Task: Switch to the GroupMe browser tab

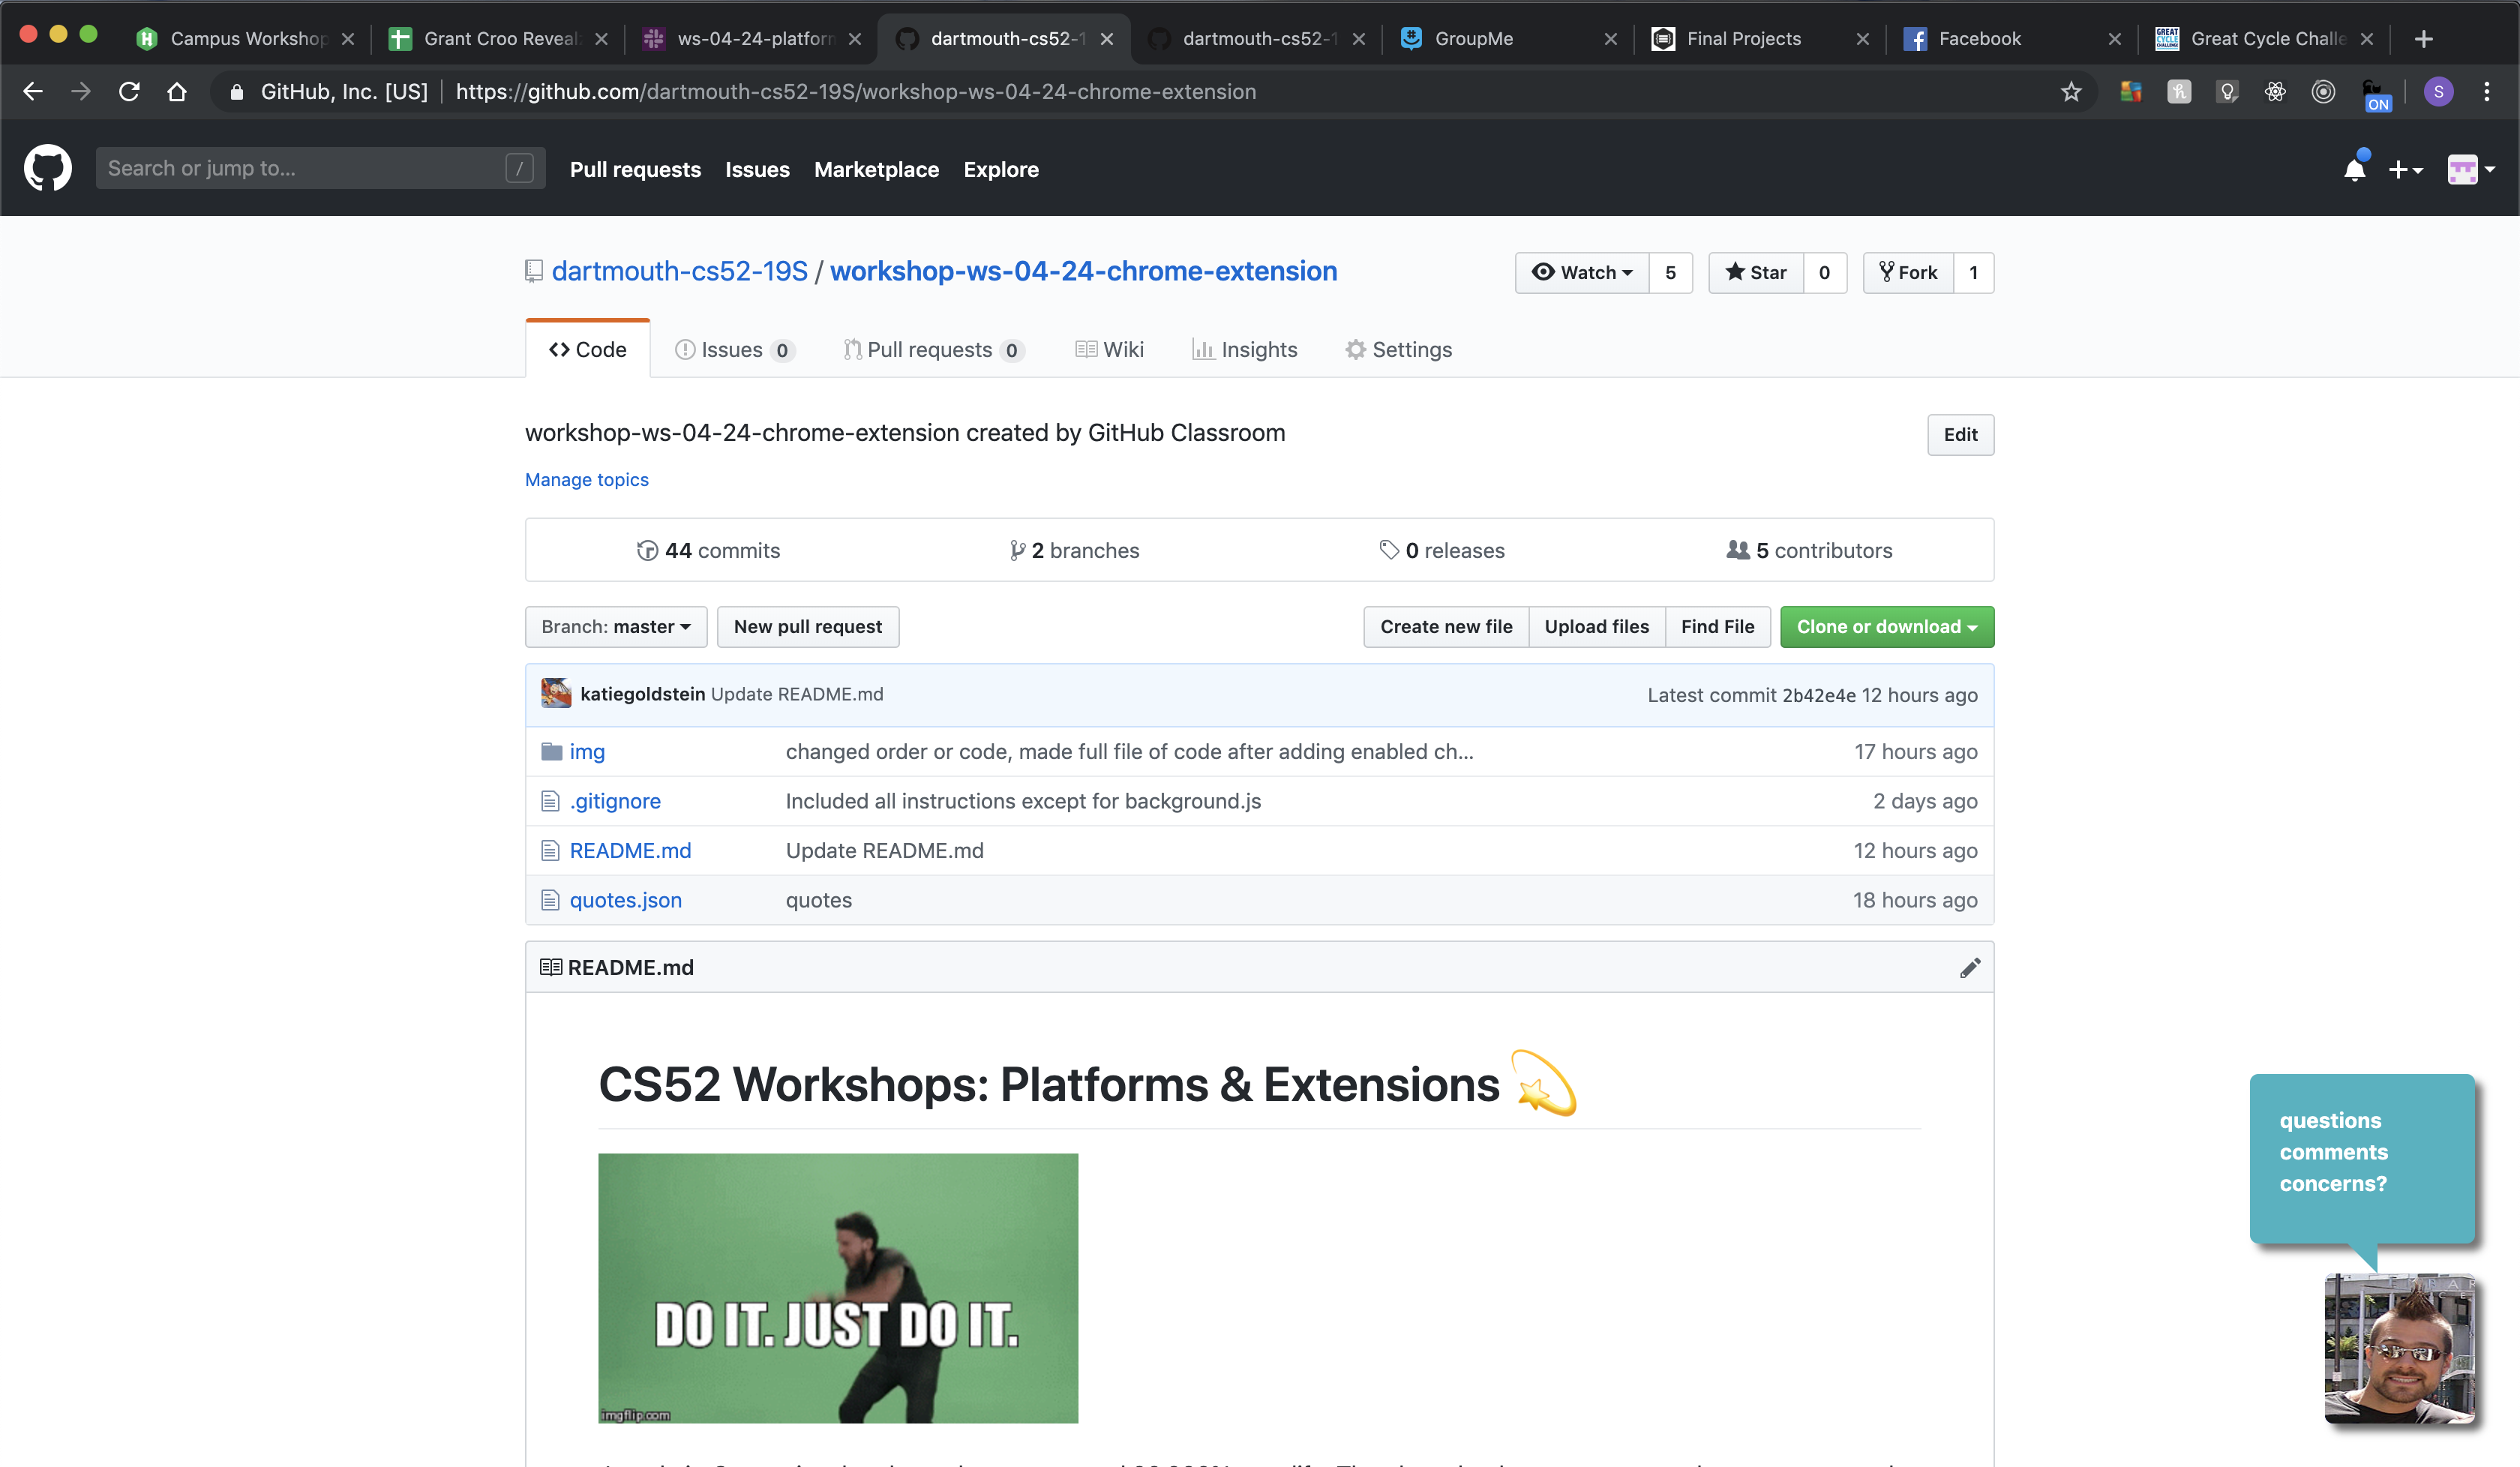Action: pos(1473,38)
